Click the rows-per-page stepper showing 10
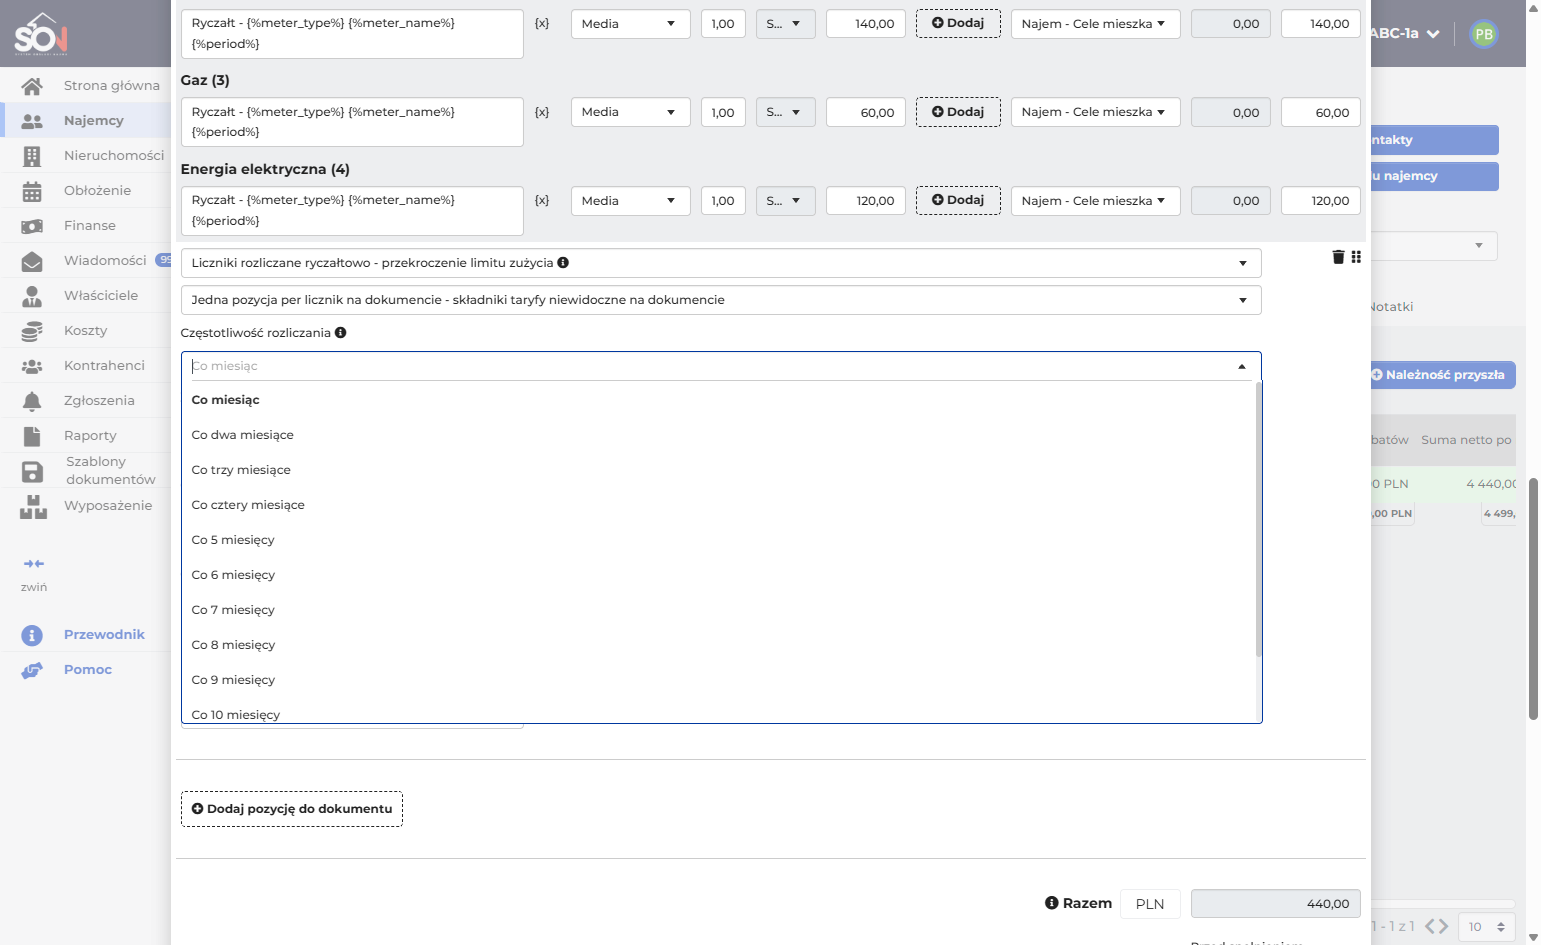Viewport: 1541px width, 945px height. (x=1487, y=927)
